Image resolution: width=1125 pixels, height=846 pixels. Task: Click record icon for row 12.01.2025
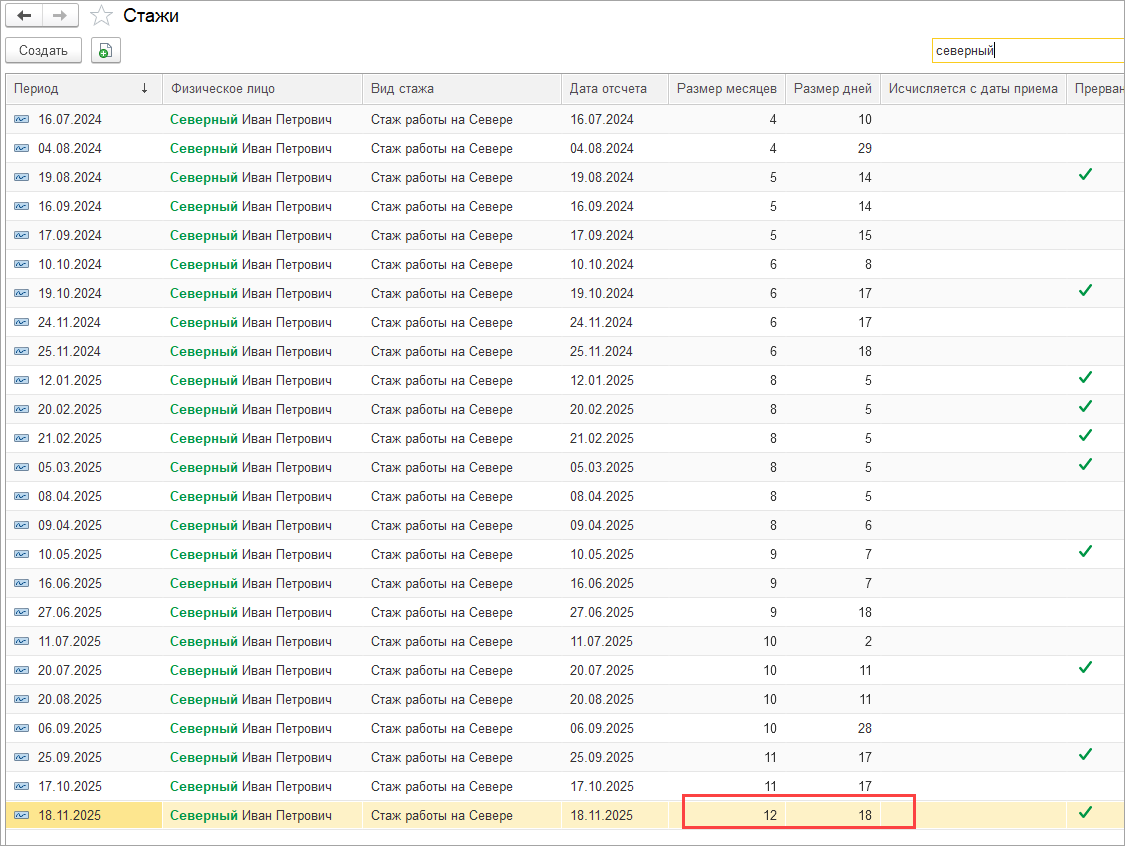point(22,381)
